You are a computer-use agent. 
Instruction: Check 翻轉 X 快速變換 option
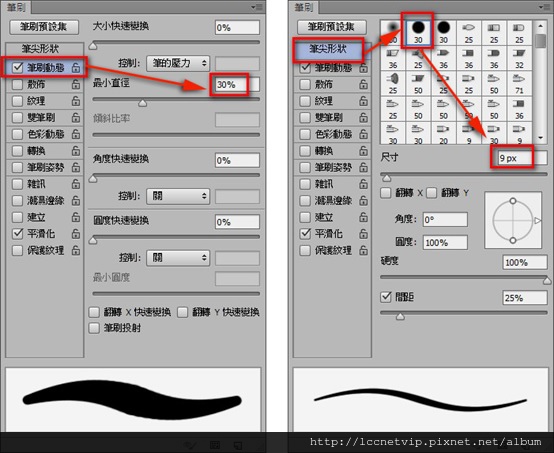pyautogui.click(x=94, y=312)
